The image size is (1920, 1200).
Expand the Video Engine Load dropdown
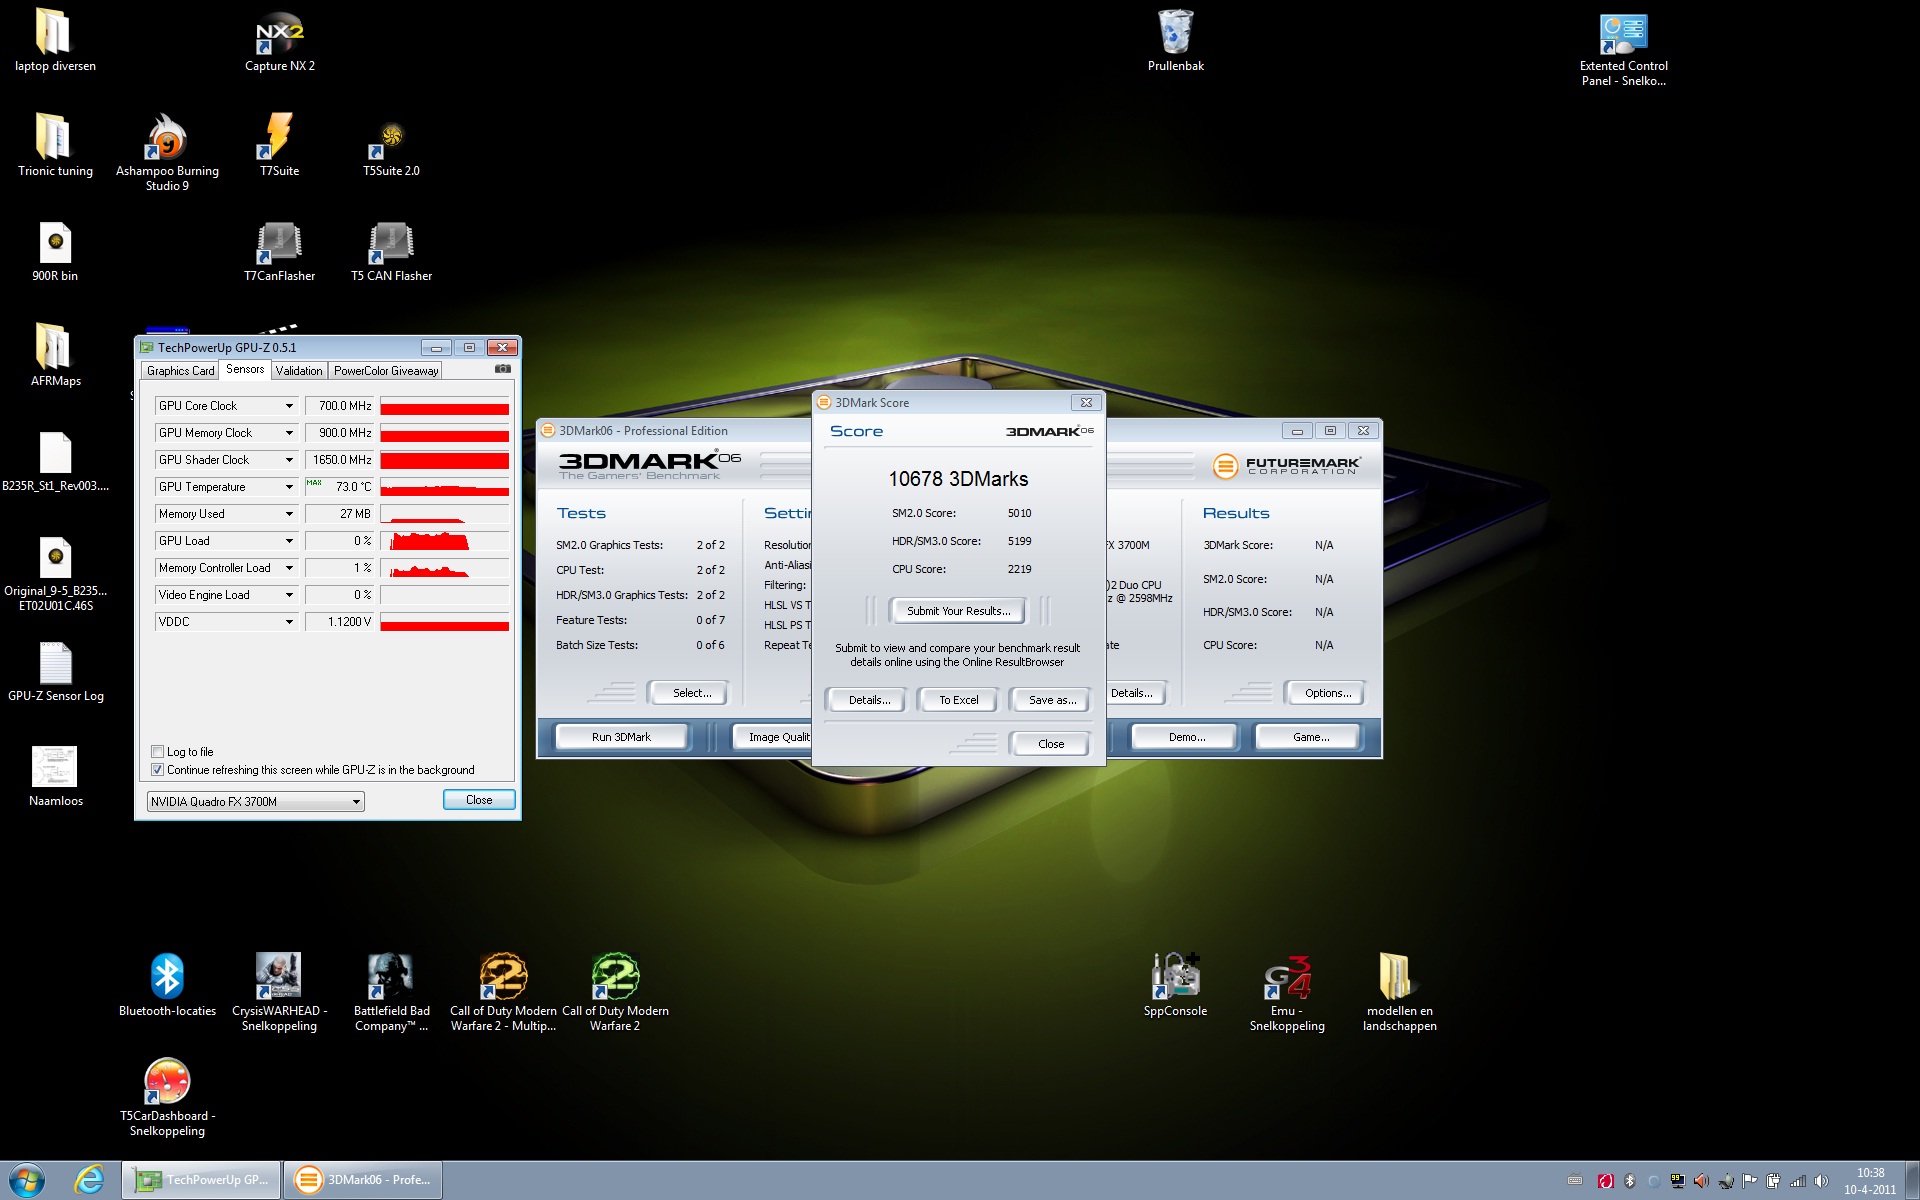[x=289, y=595]
